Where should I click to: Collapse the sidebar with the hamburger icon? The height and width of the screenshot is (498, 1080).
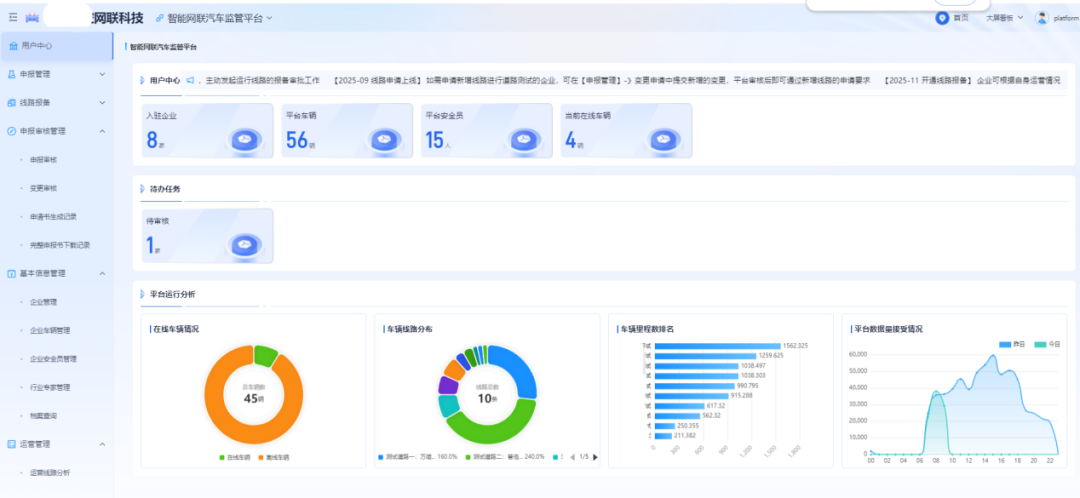12,17
